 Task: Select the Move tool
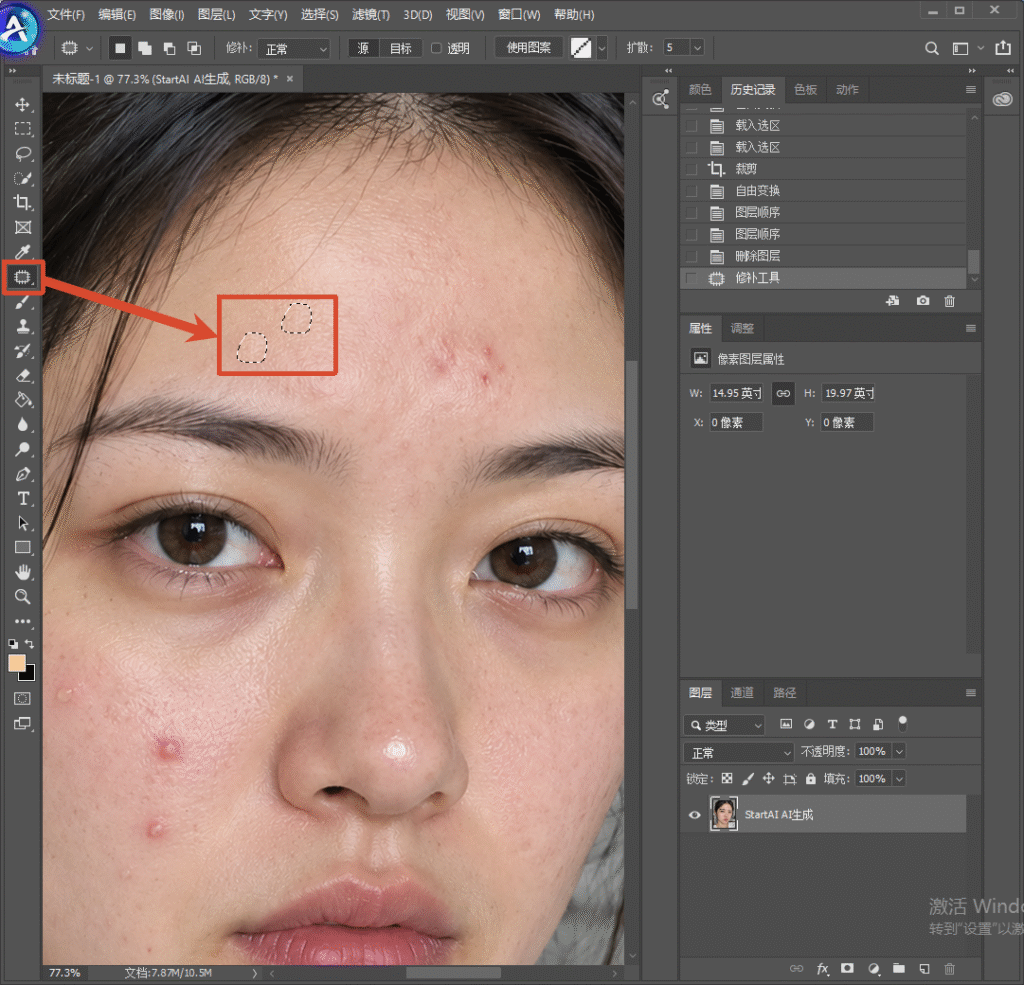point(23,105)
